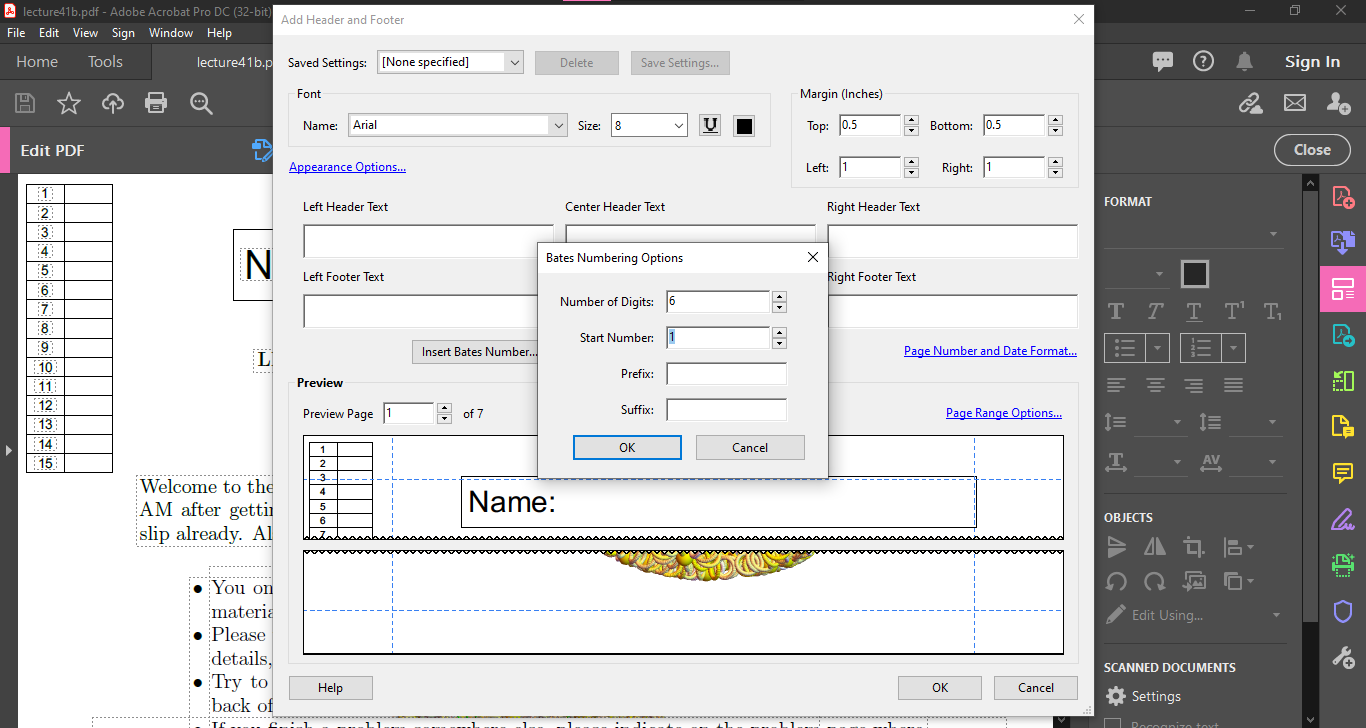Expand the bullet list dropdown arrow
Image resolution: width=1366 pixels, height=728 pixels.
(x=1158, y=348)
